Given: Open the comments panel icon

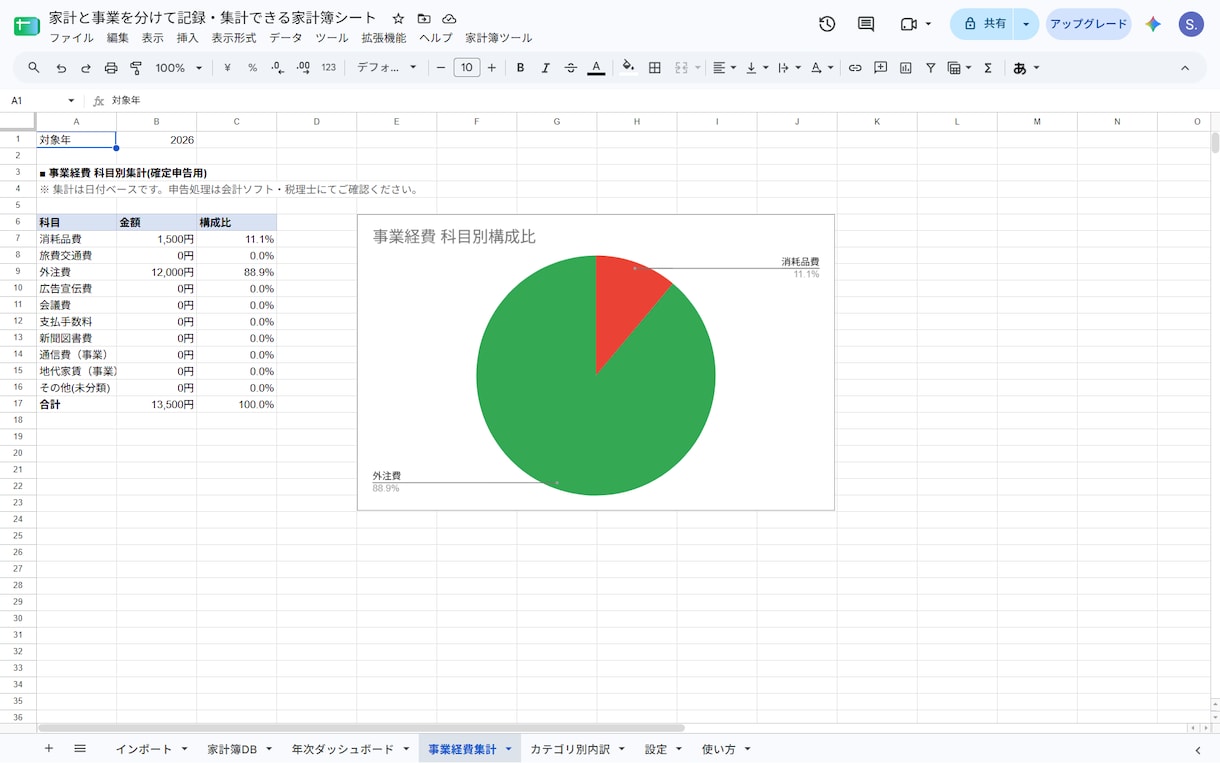Looking at the screenshot, I should 866,24.
